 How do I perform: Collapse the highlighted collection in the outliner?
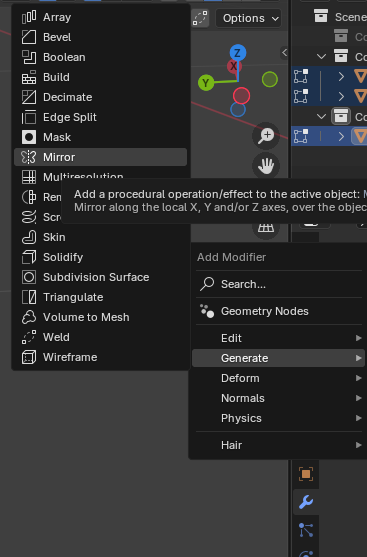point(321,116)
